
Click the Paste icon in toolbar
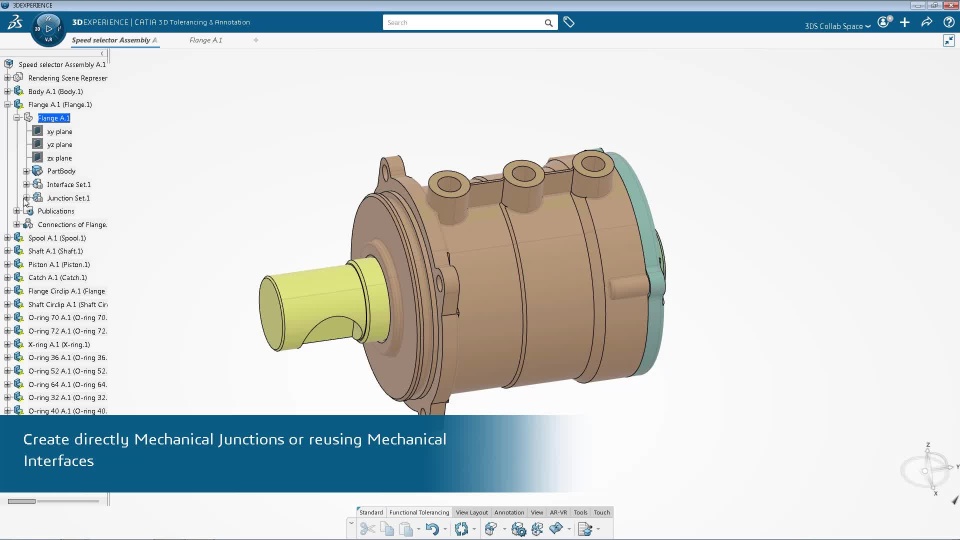point(405,528)
